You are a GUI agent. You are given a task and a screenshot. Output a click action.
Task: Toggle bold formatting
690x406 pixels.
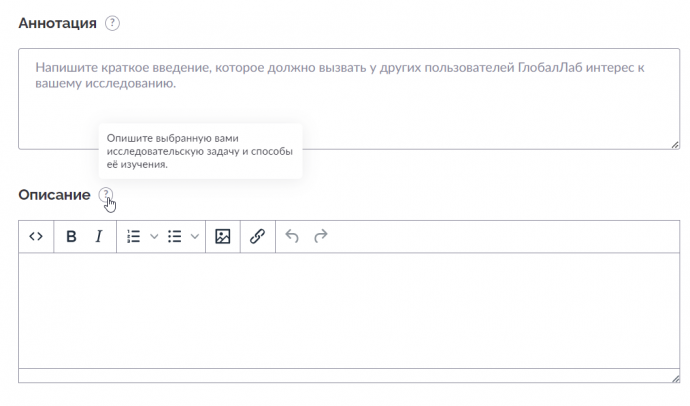pyautogui.click(x=71, y=237)
